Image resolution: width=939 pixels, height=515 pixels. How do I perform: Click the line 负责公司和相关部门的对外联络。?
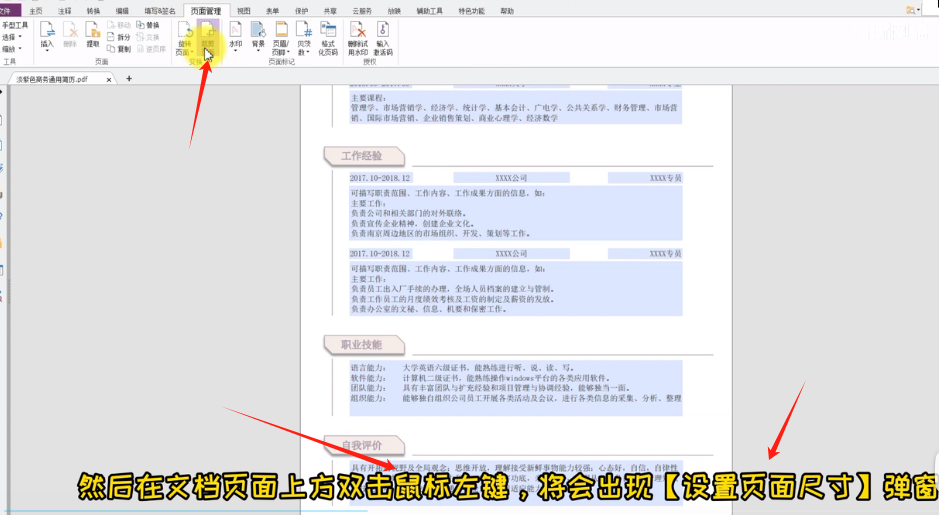pyautogui.click(x=408, y=213)
